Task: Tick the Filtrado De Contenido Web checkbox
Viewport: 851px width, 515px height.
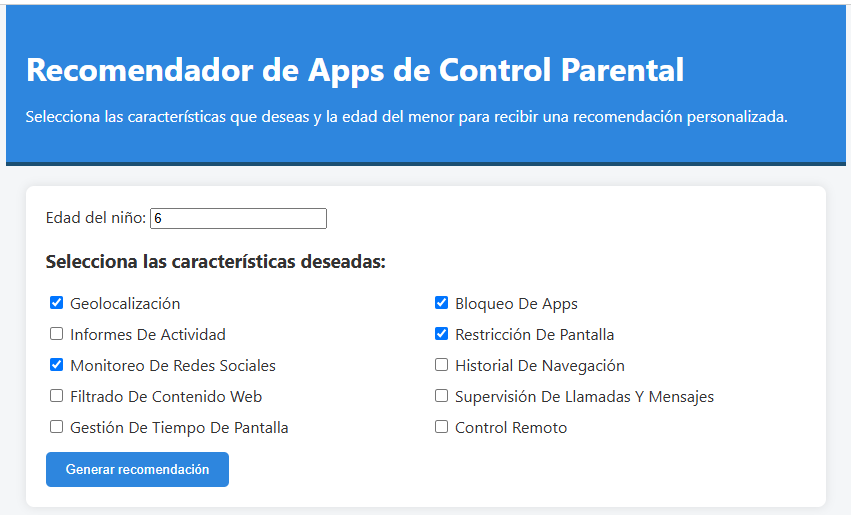Action: tap(56, 396)
